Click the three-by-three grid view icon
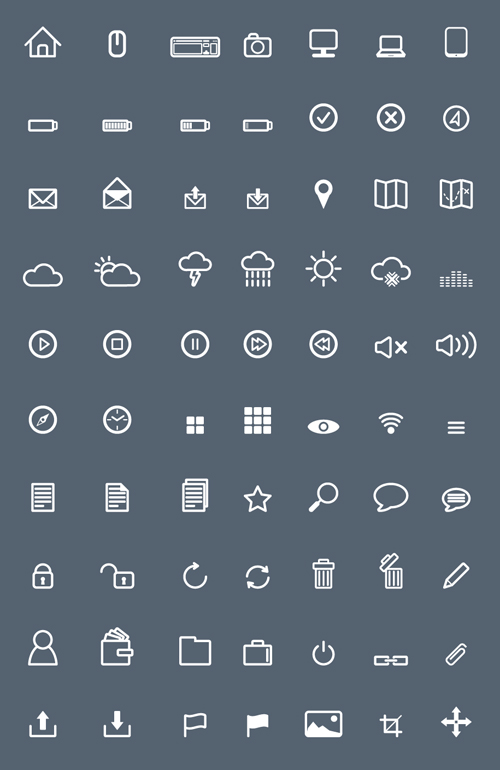Viewport: 500px width, 770px height. click(257, 420)
